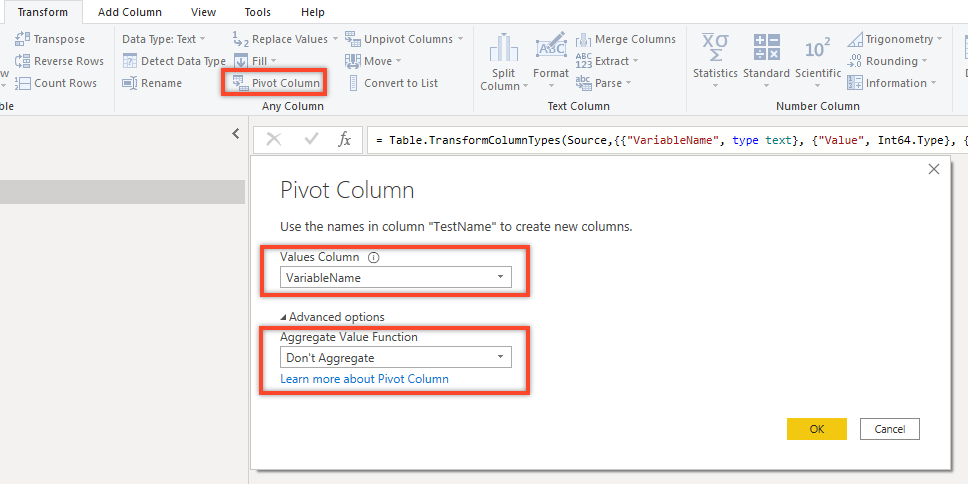Expand the Unpivot Columns dropdown

[x=404, y=39]
